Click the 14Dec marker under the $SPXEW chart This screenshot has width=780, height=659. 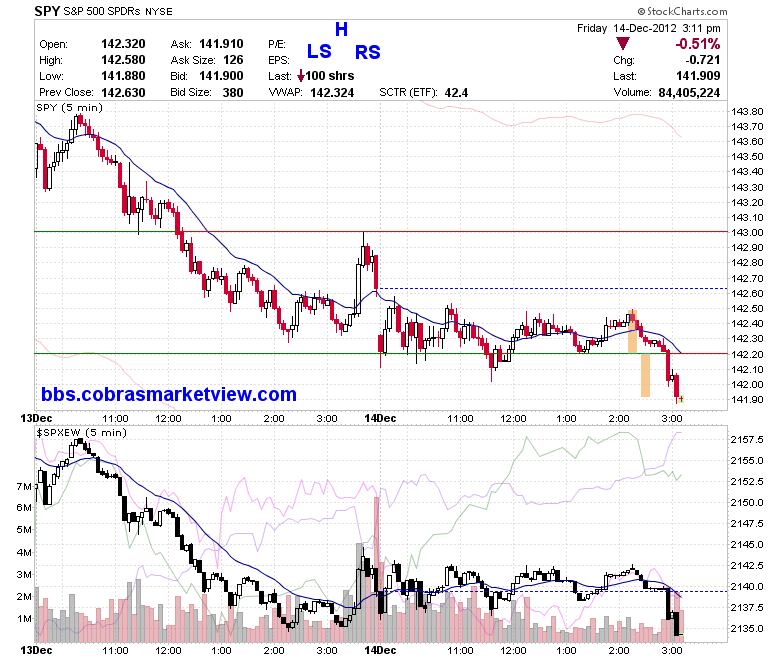click(x=380, y=651)
